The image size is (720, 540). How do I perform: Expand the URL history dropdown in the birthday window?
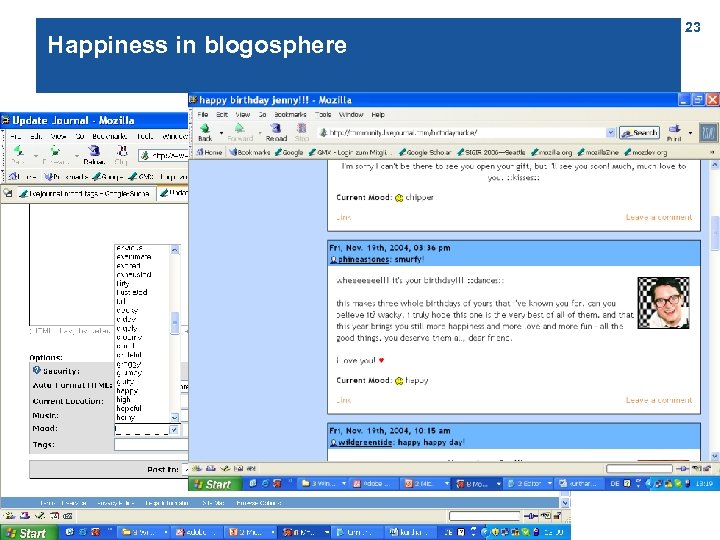coord(610,133)
